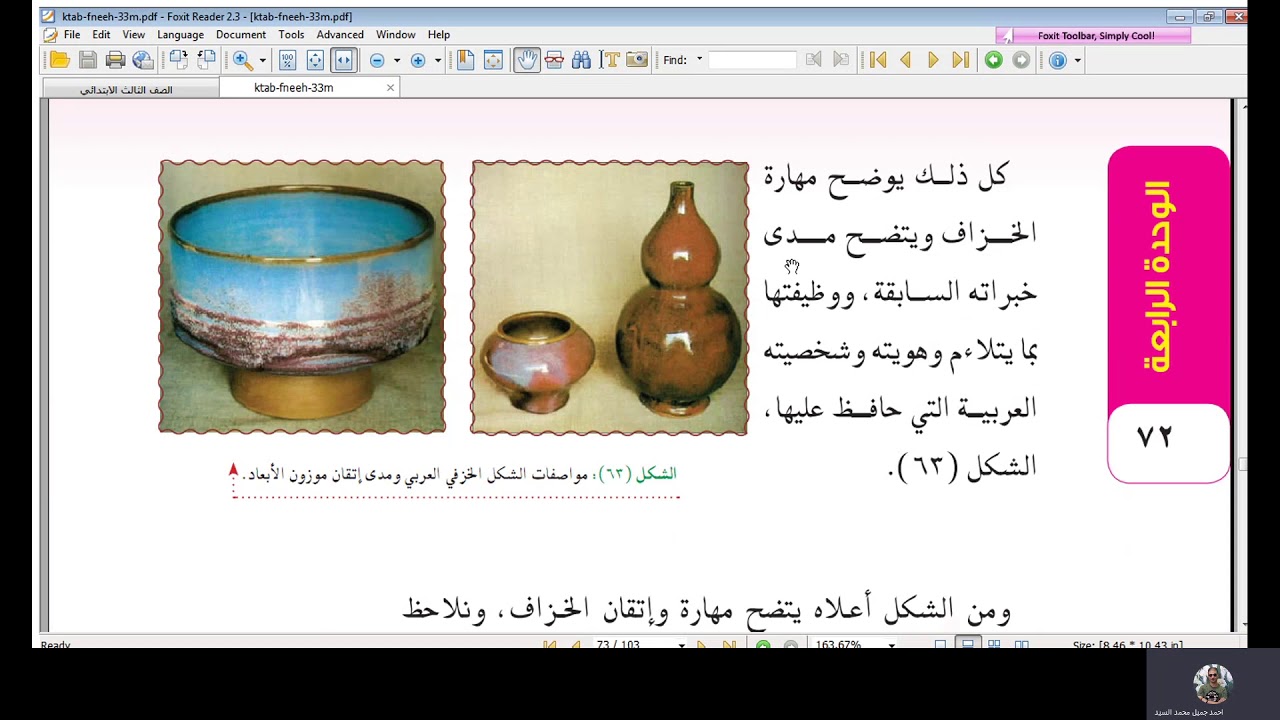Click Find Next icon beside search box

coord(841,60)
